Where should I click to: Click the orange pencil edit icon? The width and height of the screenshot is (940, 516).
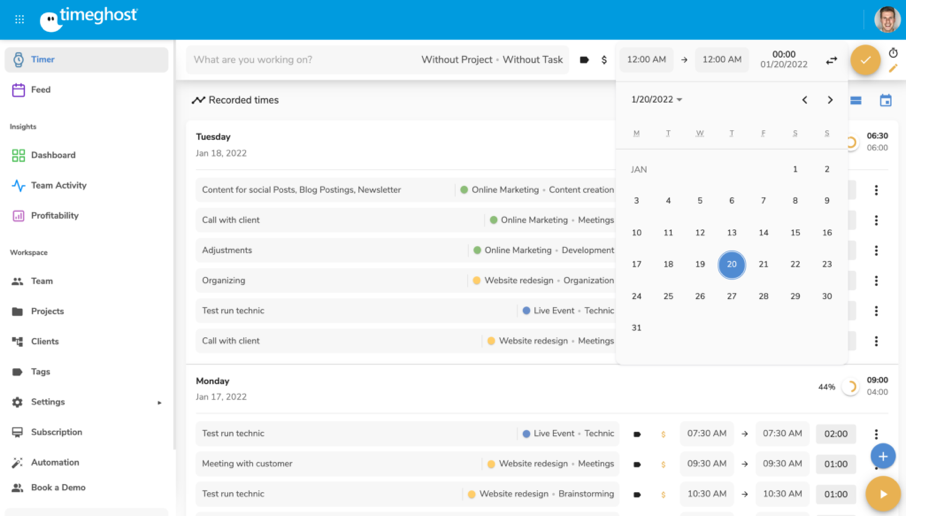[893, 69]
